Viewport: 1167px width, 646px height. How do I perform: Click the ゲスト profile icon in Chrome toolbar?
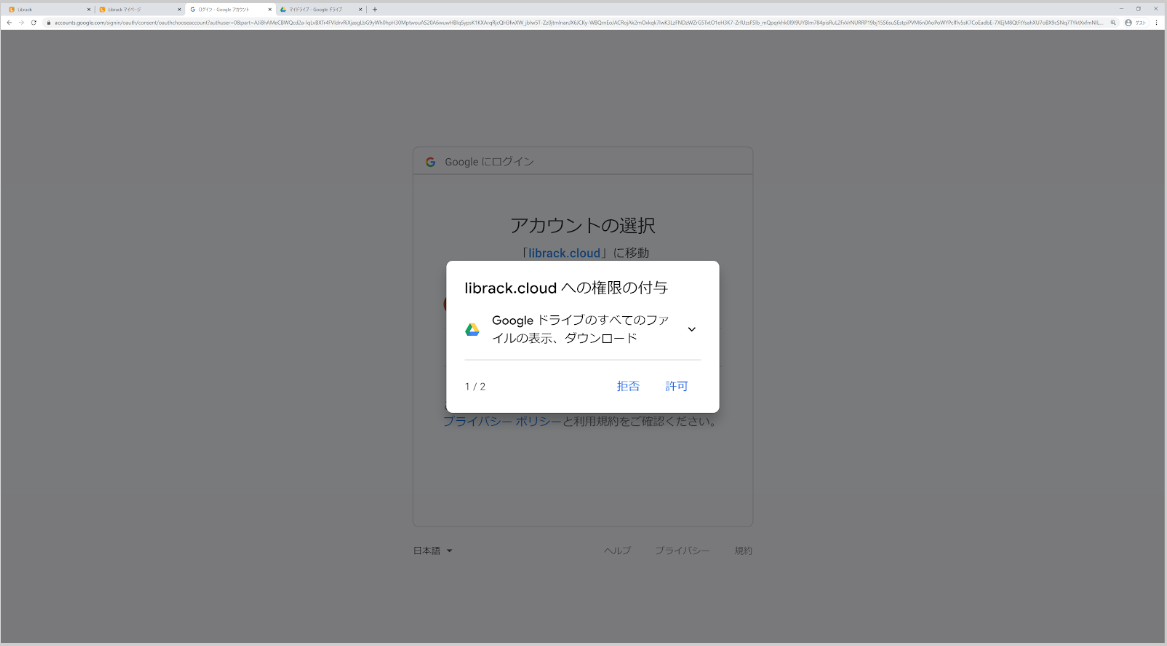click(x=1128, y=23)
